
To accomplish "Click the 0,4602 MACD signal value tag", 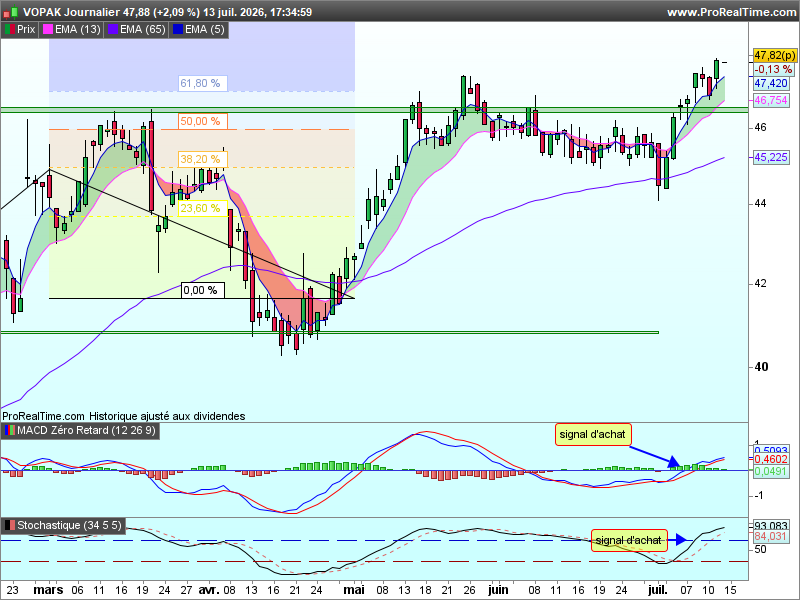I will [771, 460].
